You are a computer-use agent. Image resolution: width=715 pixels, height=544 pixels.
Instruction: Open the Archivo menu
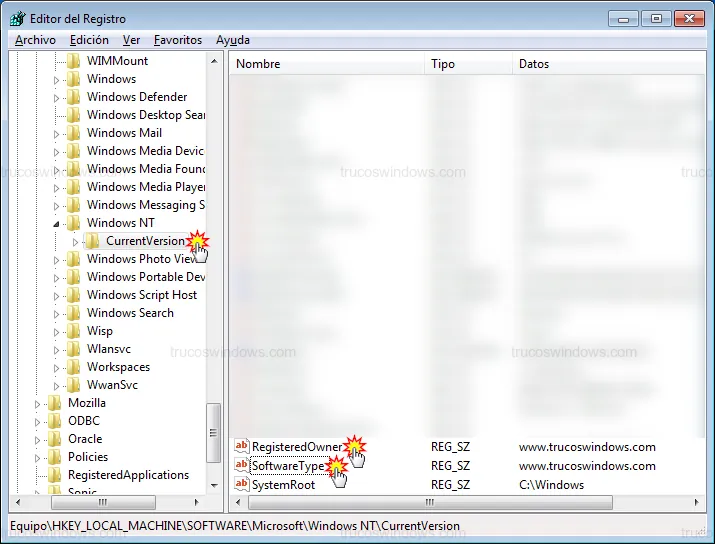pos(35,40)
